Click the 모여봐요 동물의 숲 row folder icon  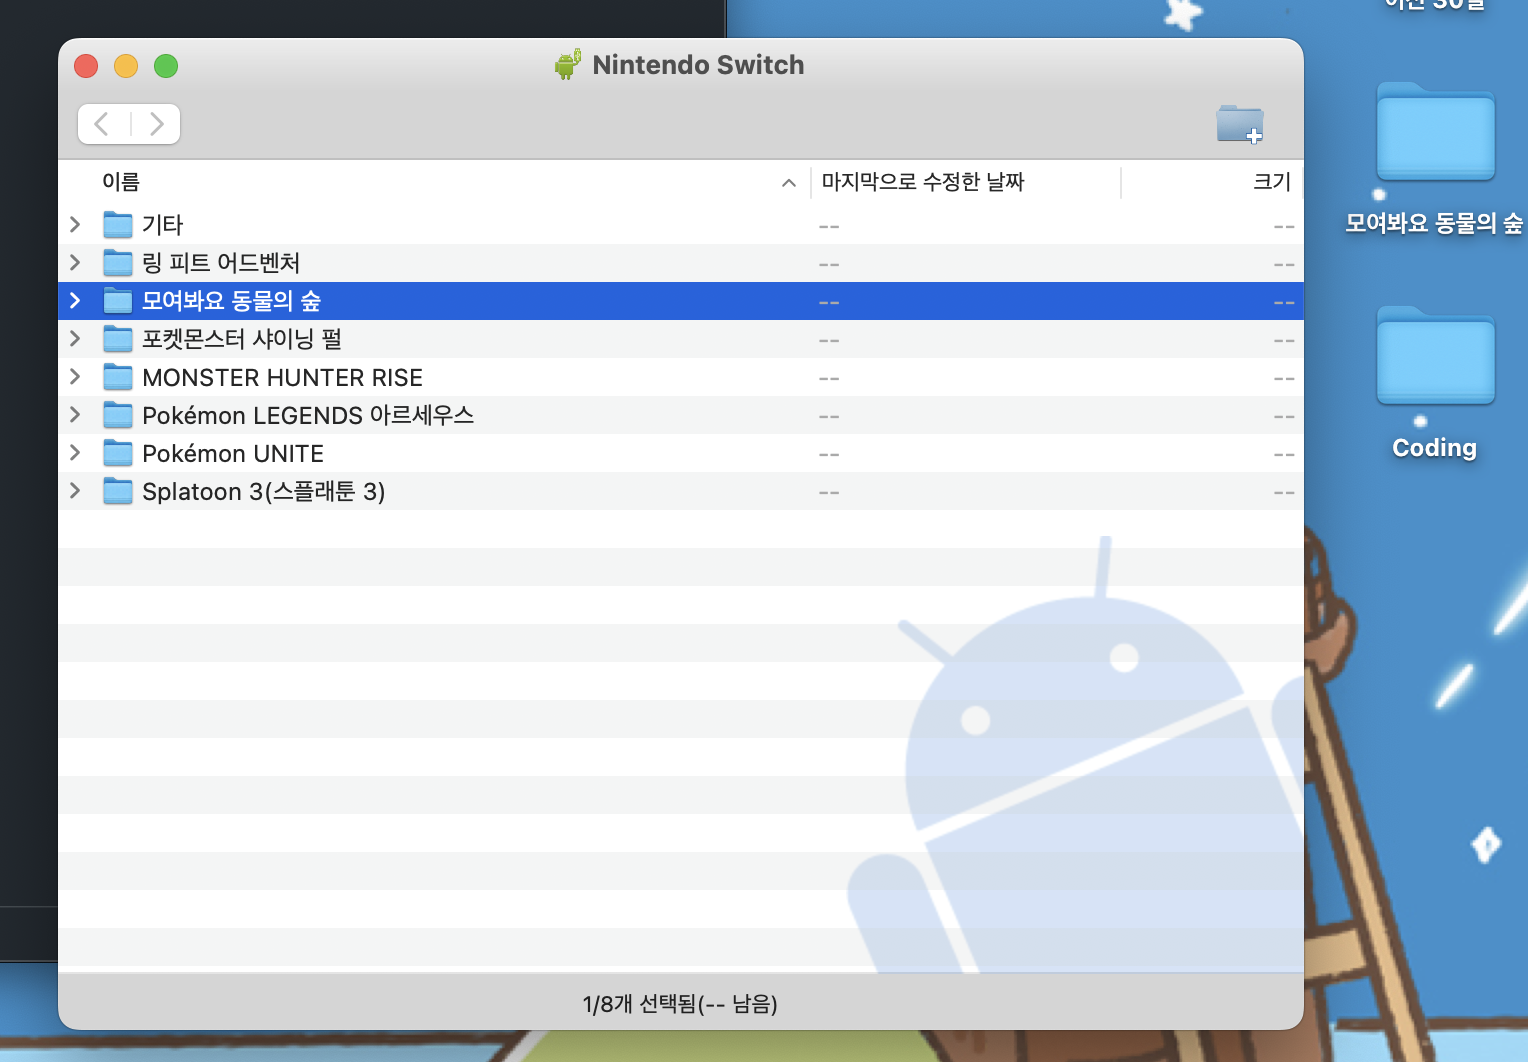tap(118, 300)
